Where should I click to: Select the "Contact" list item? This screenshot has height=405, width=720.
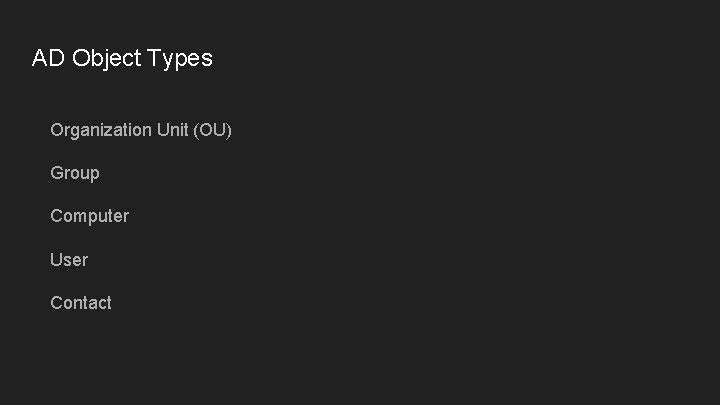81,302
